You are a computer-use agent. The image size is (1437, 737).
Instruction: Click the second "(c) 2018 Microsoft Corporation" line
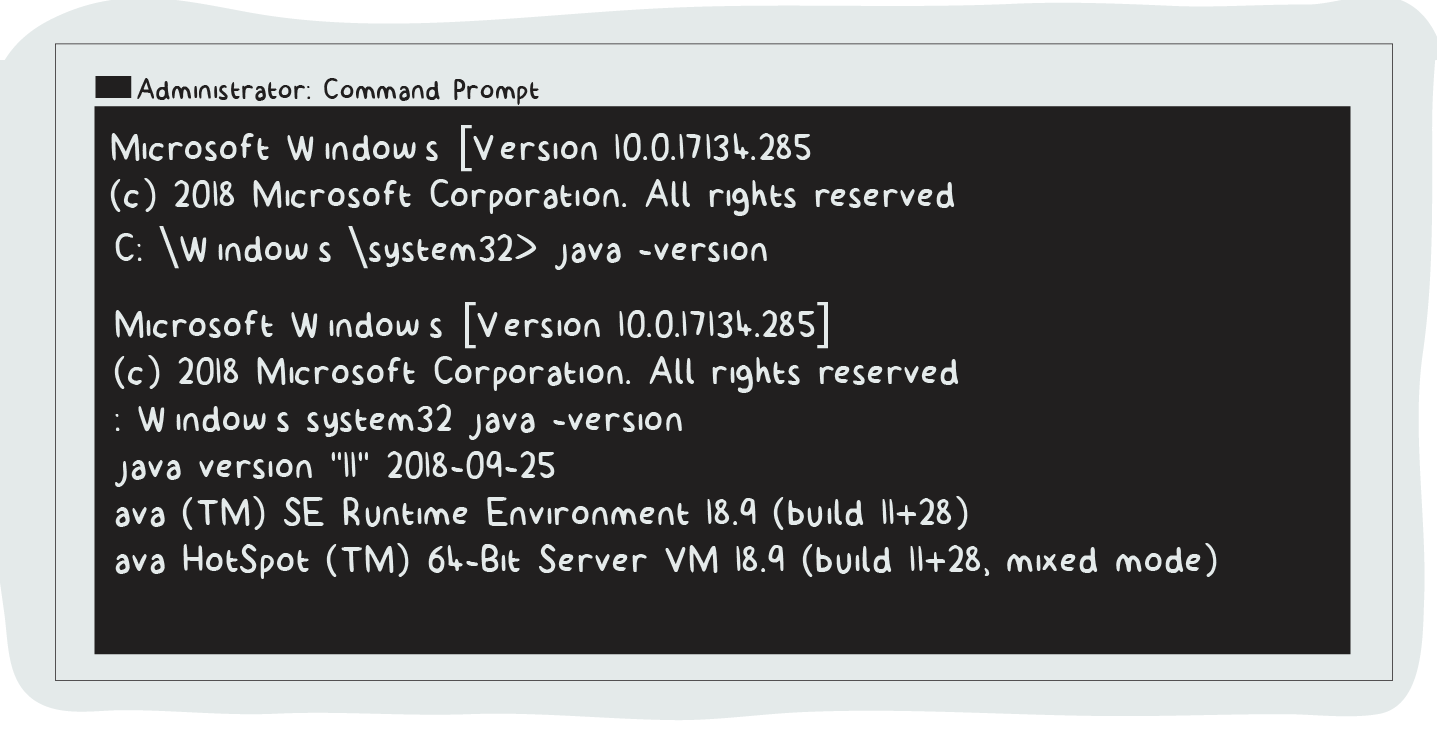pos(536,374)
